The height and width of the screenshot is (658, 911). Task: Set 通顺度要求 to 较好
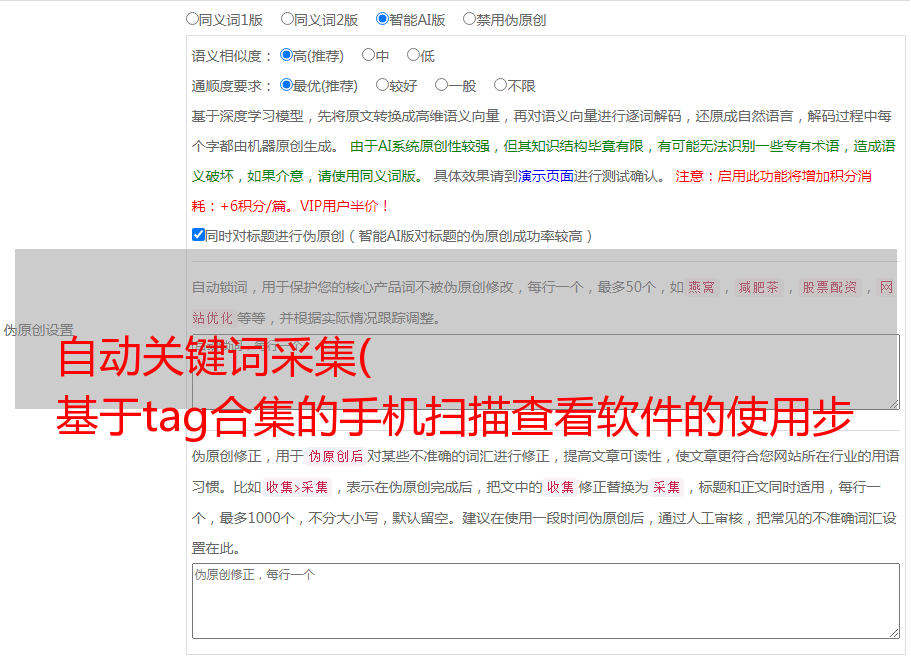382,85
